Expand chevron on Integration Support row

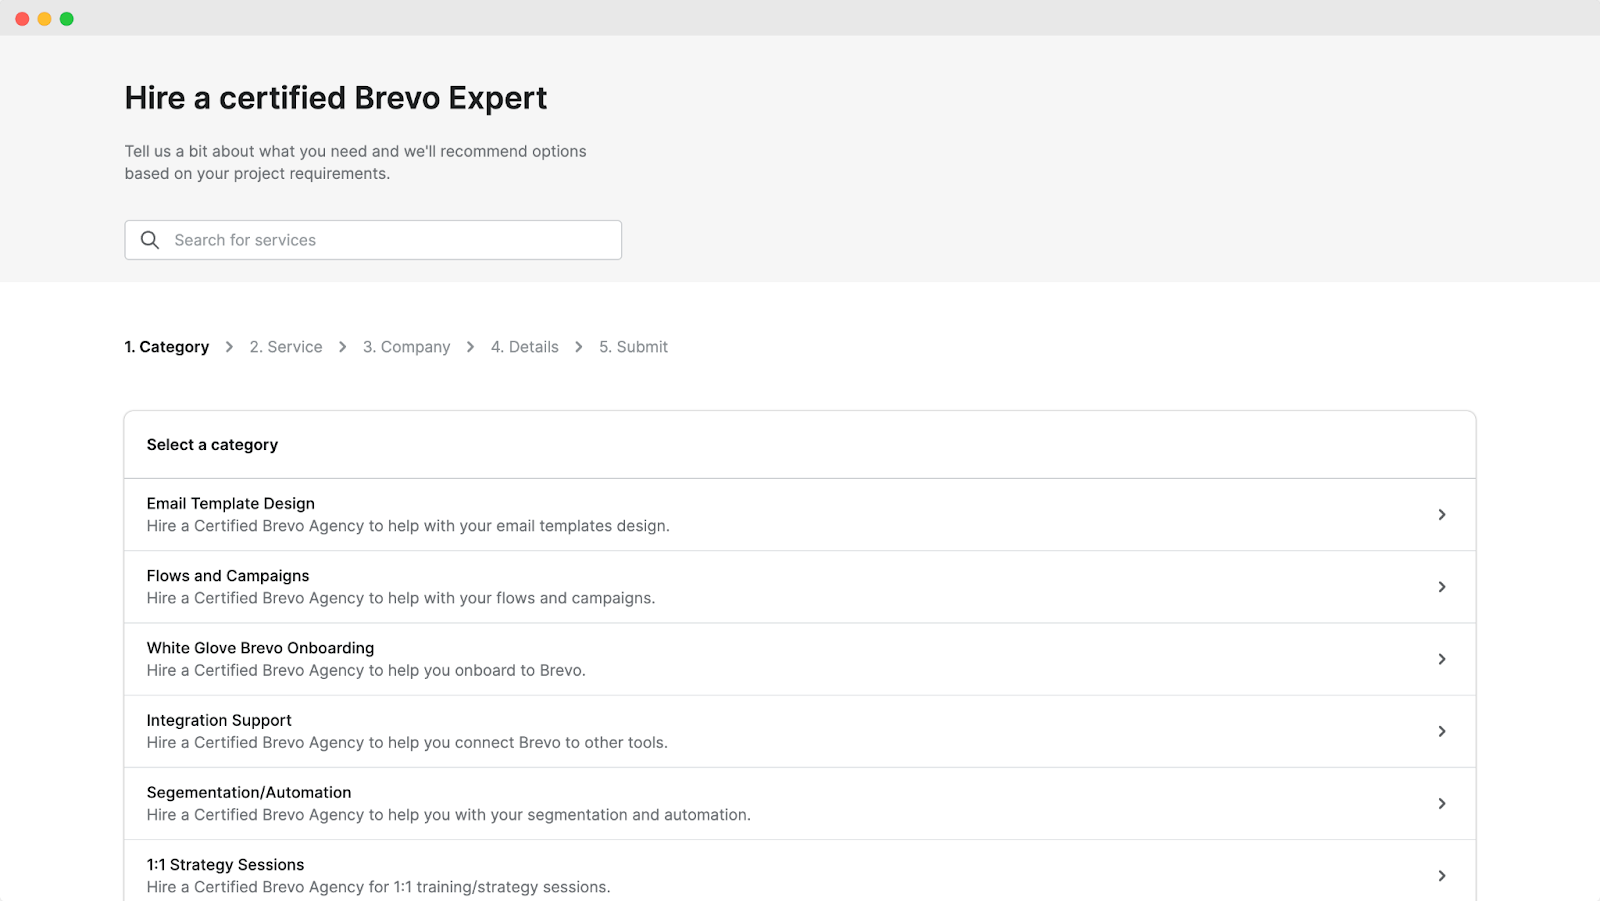coord(1442,731)
